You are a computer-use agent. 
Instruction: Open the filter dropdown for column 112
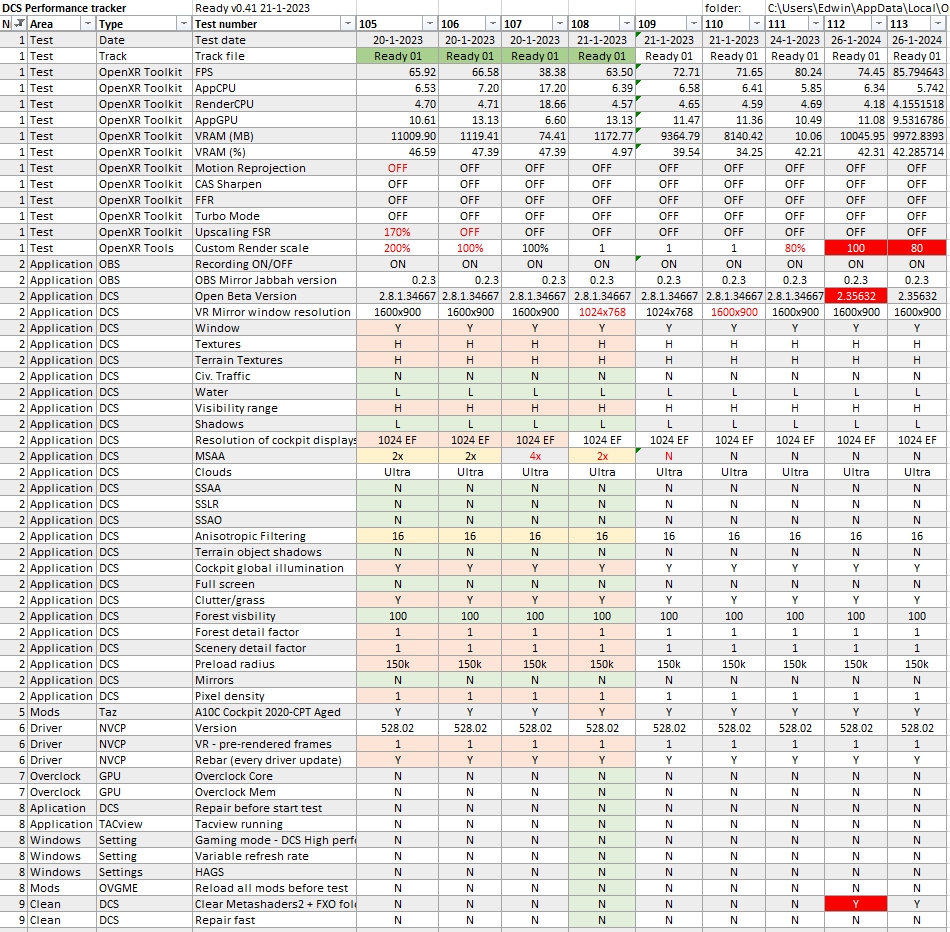[x=879, y=24]
